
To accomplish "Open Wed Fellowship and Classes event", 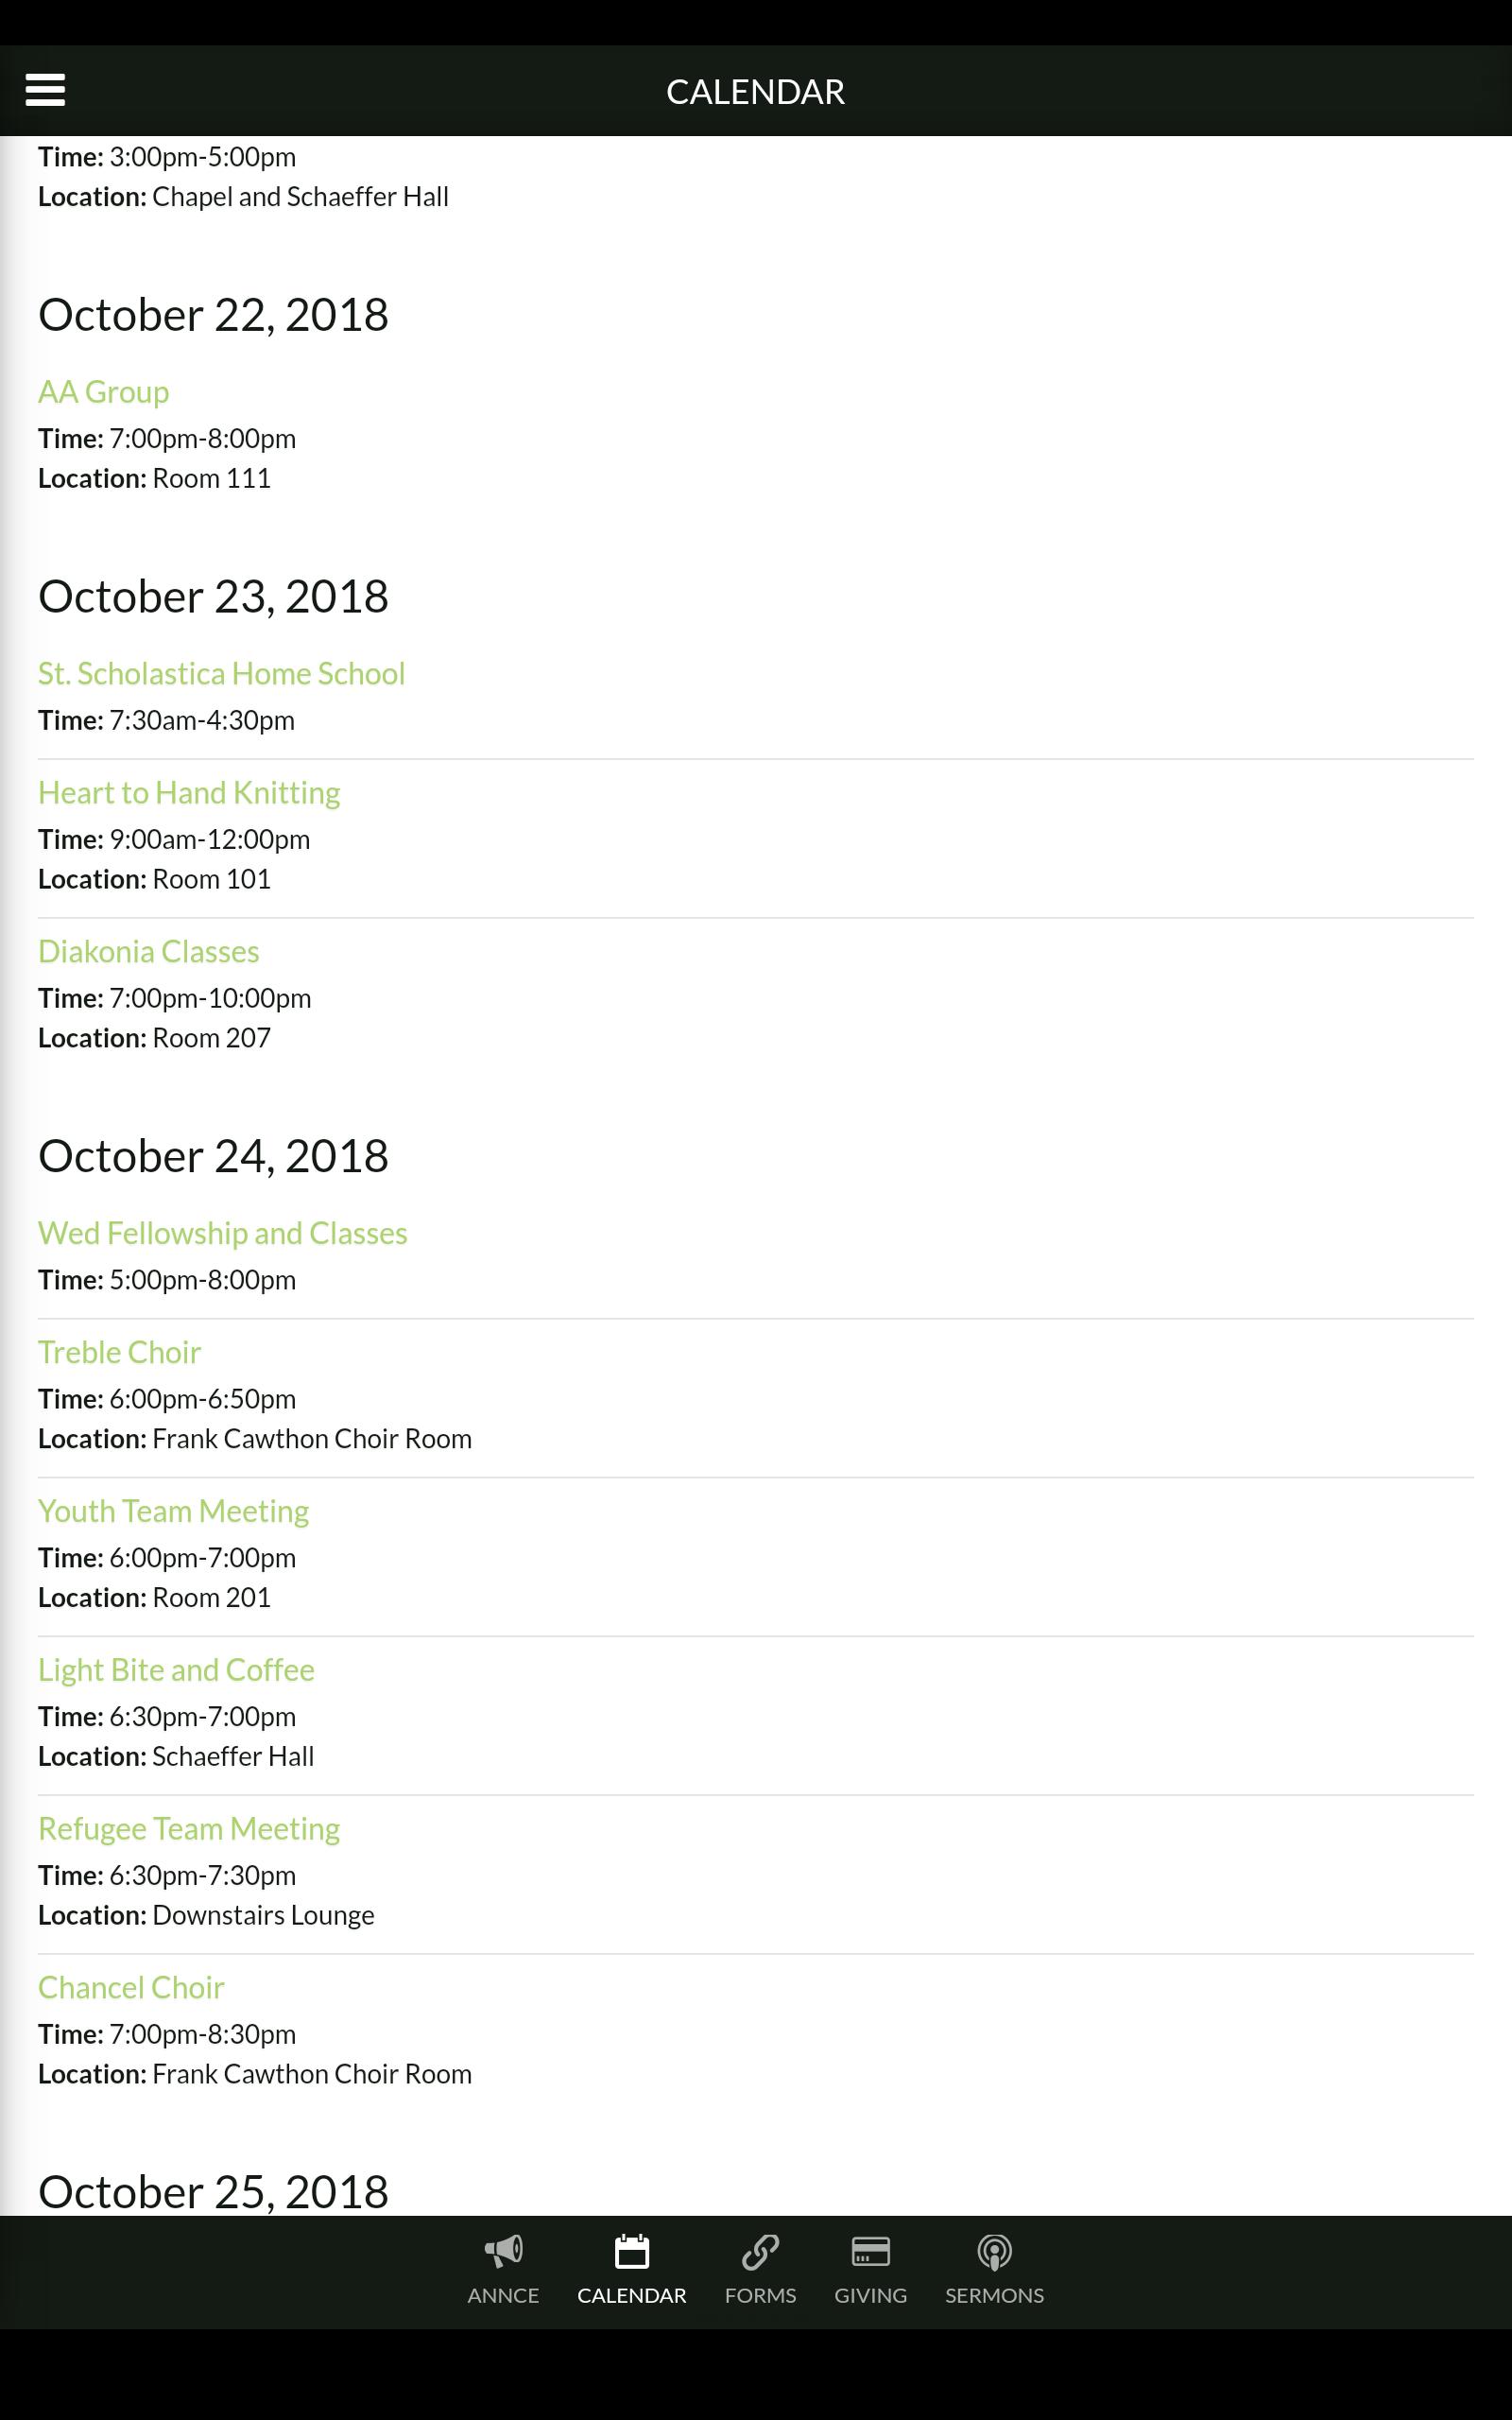I will (222, 1233).
